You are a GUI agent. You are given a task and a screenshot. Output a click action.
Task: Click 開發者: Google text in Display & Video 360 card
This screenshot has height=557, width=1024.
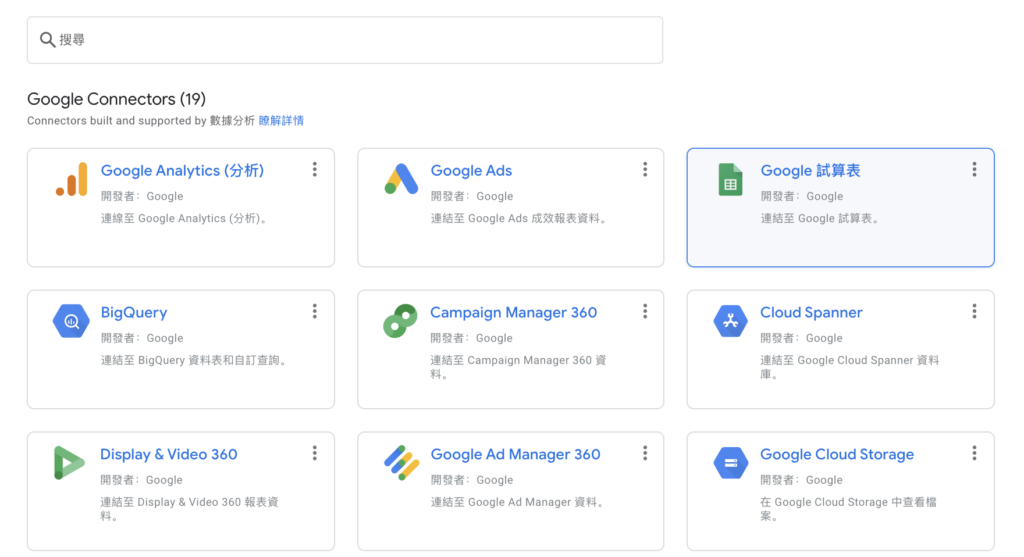[x=141, y=480]
